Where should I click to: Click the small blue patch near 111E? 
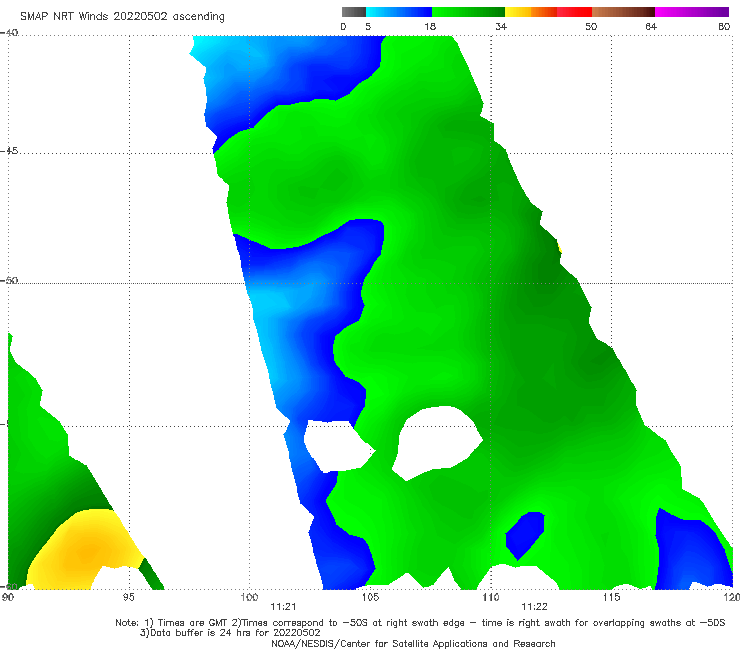click(x=525, y=535)
